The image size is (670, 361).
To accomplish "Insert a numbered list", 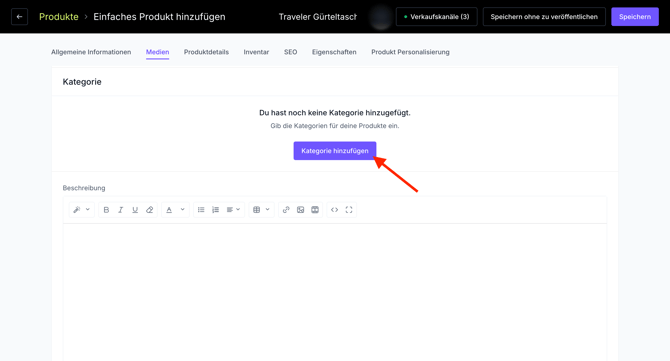I will pos(215,210).
